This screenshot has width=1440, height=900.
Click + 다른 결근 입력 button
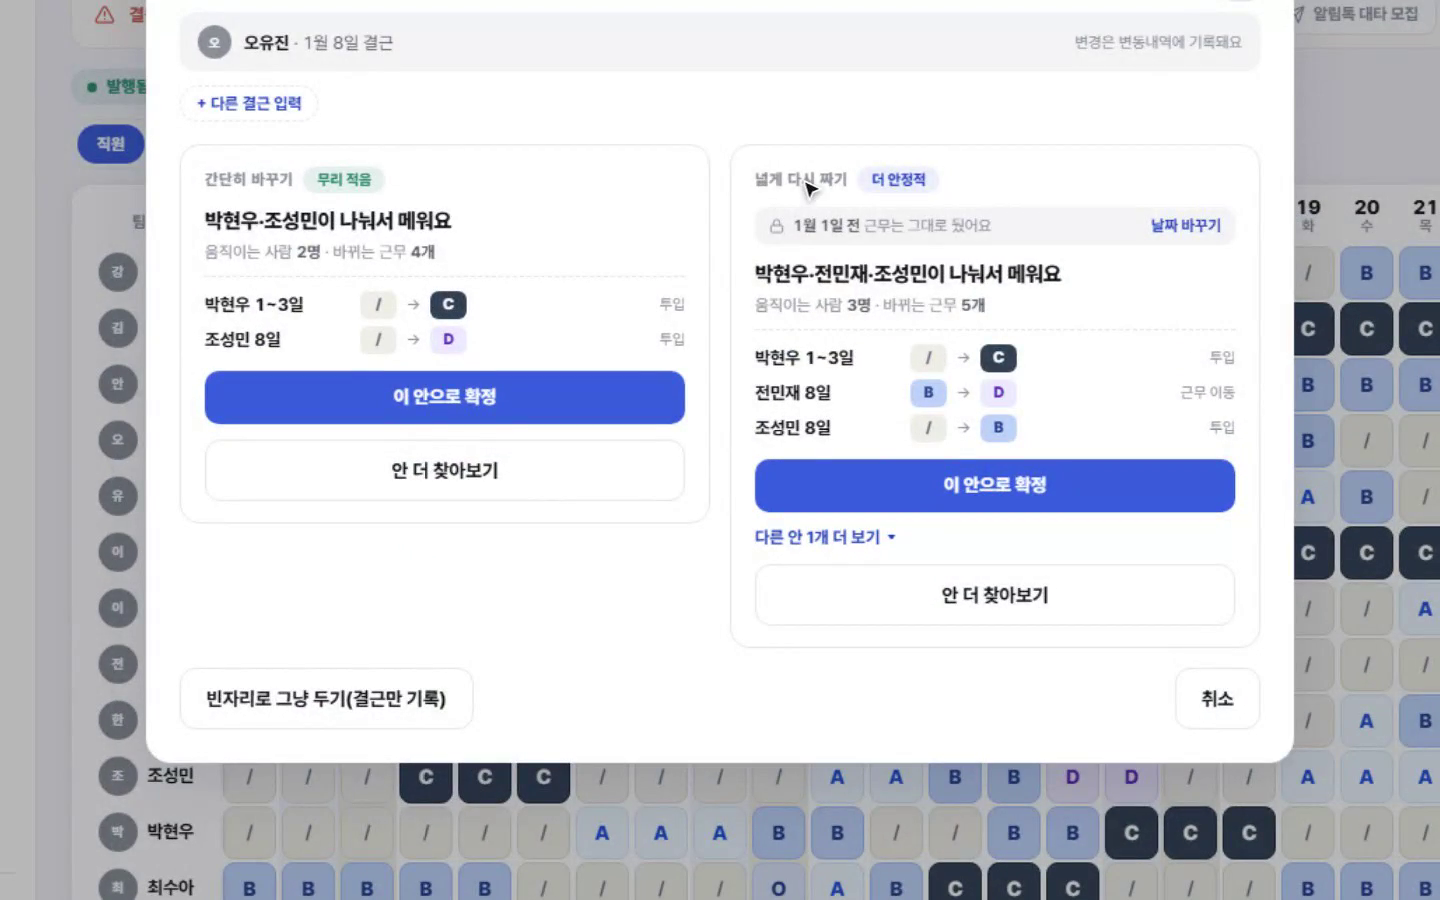pyautogui.click(x=249, y=103)
